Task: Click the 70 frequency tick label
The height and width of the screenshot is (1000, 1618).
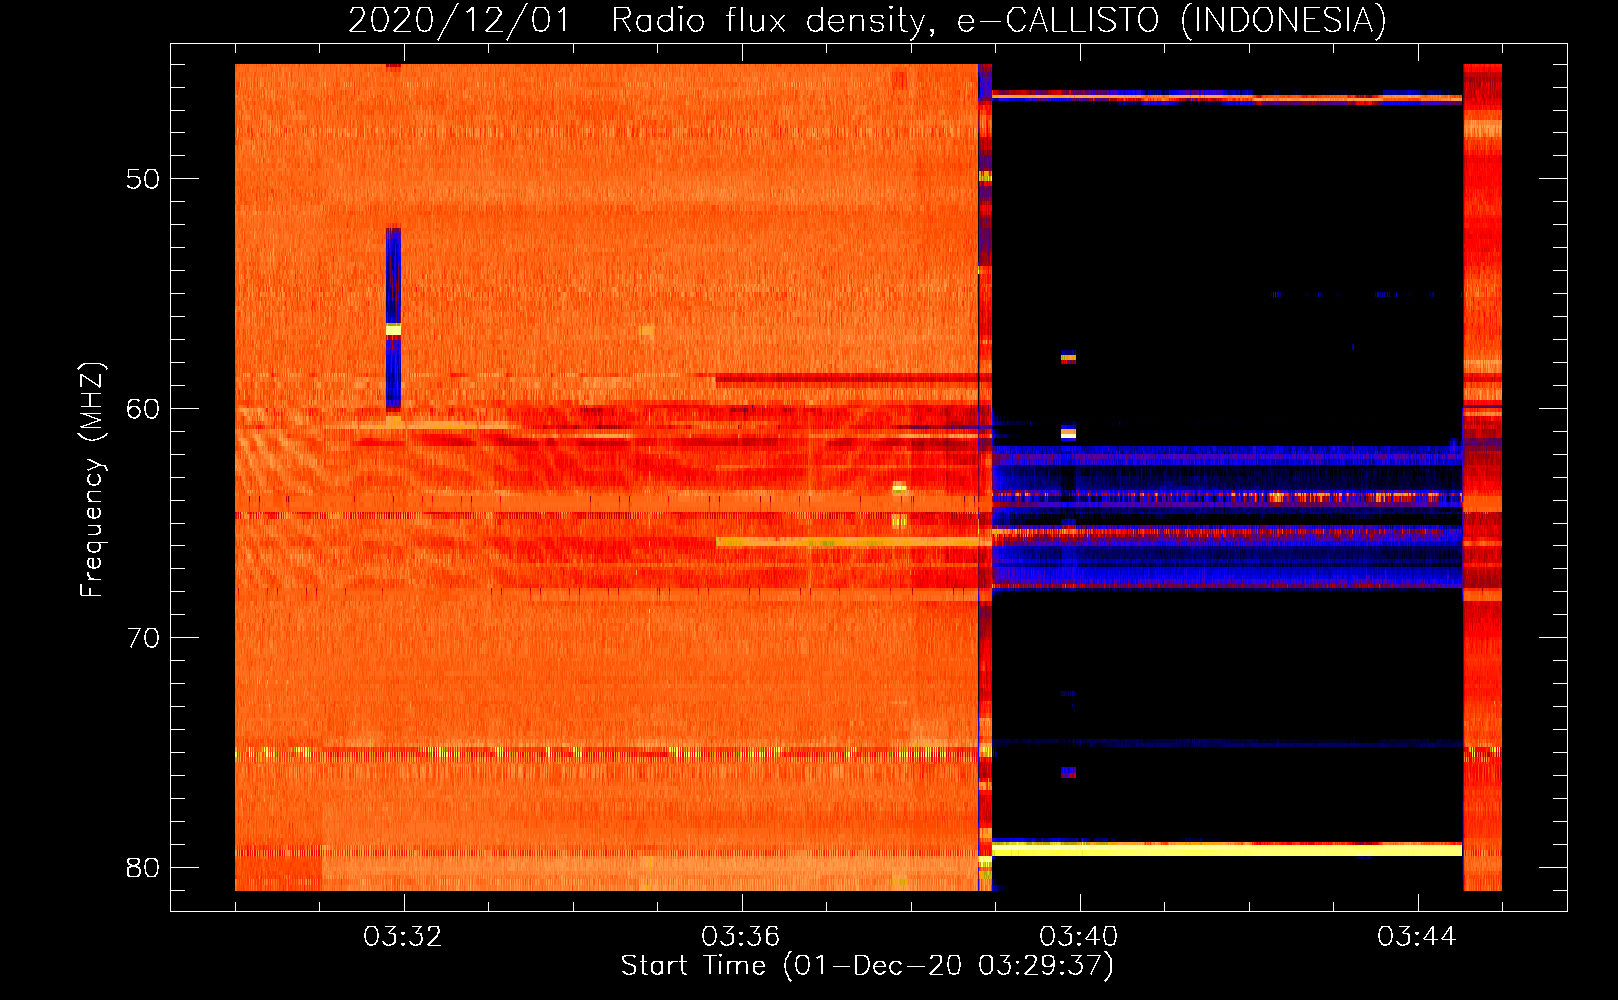Action: 143,638
